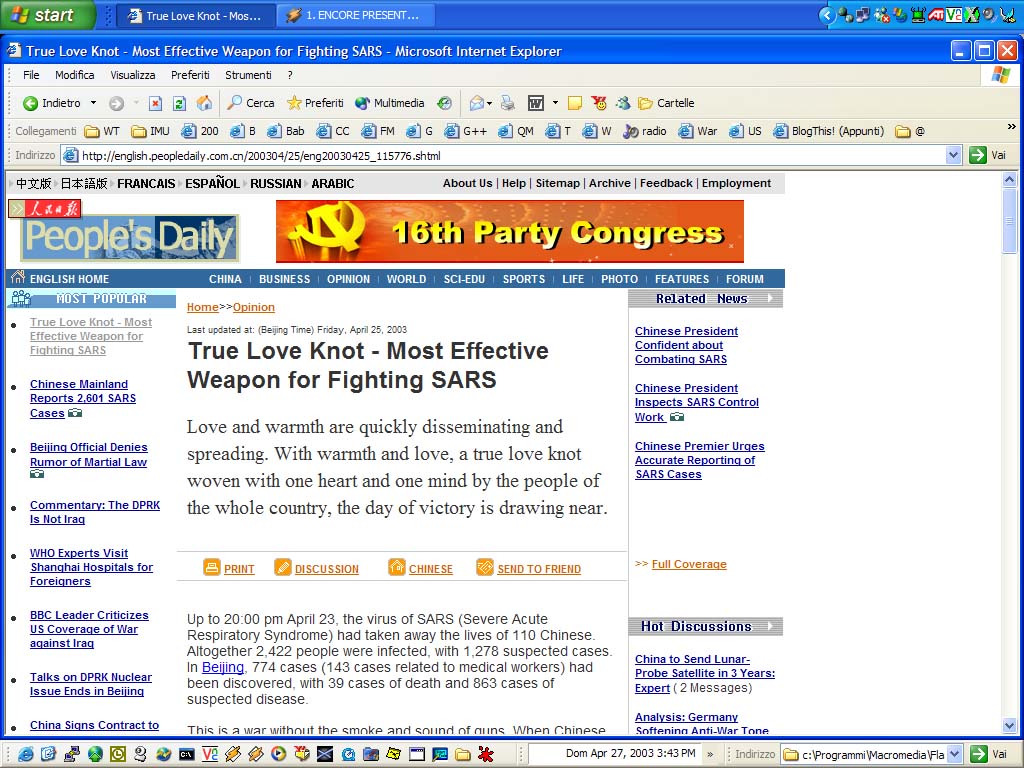Image resolution: width=1024 pixels, height=768 pixels.
Task: Click the article PRINT link icon
Action: coord(212,568)
